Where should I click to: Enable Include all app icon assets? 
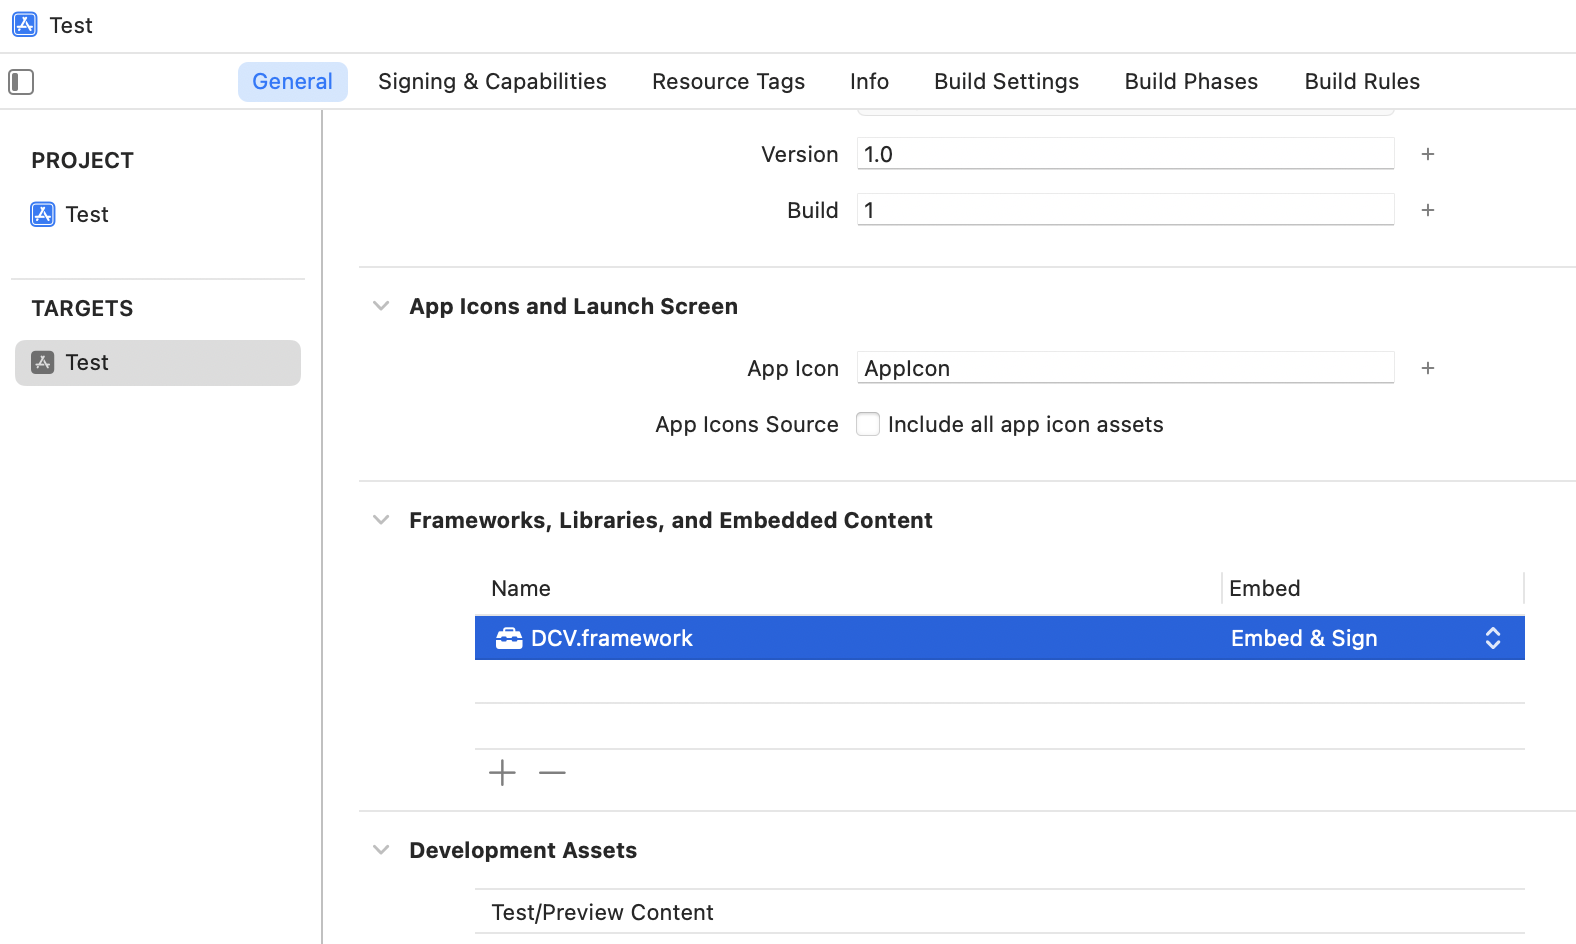click(x=868, y=424)
